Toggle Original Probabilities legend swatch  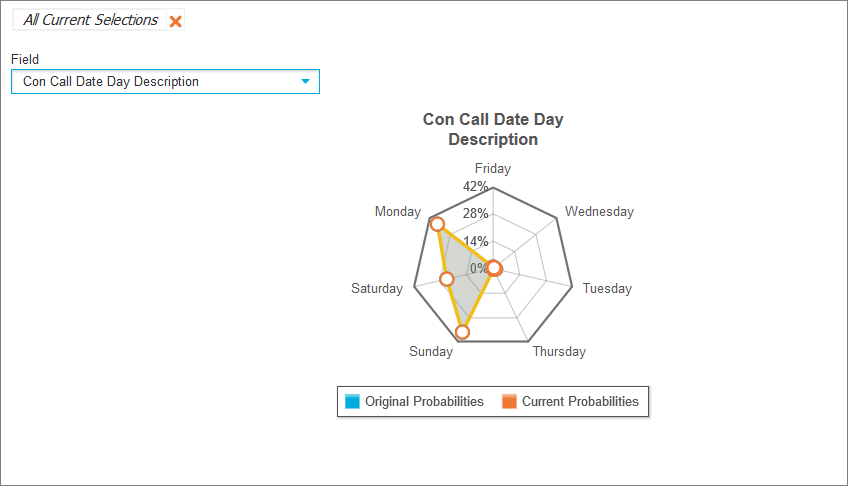[352, 401]
